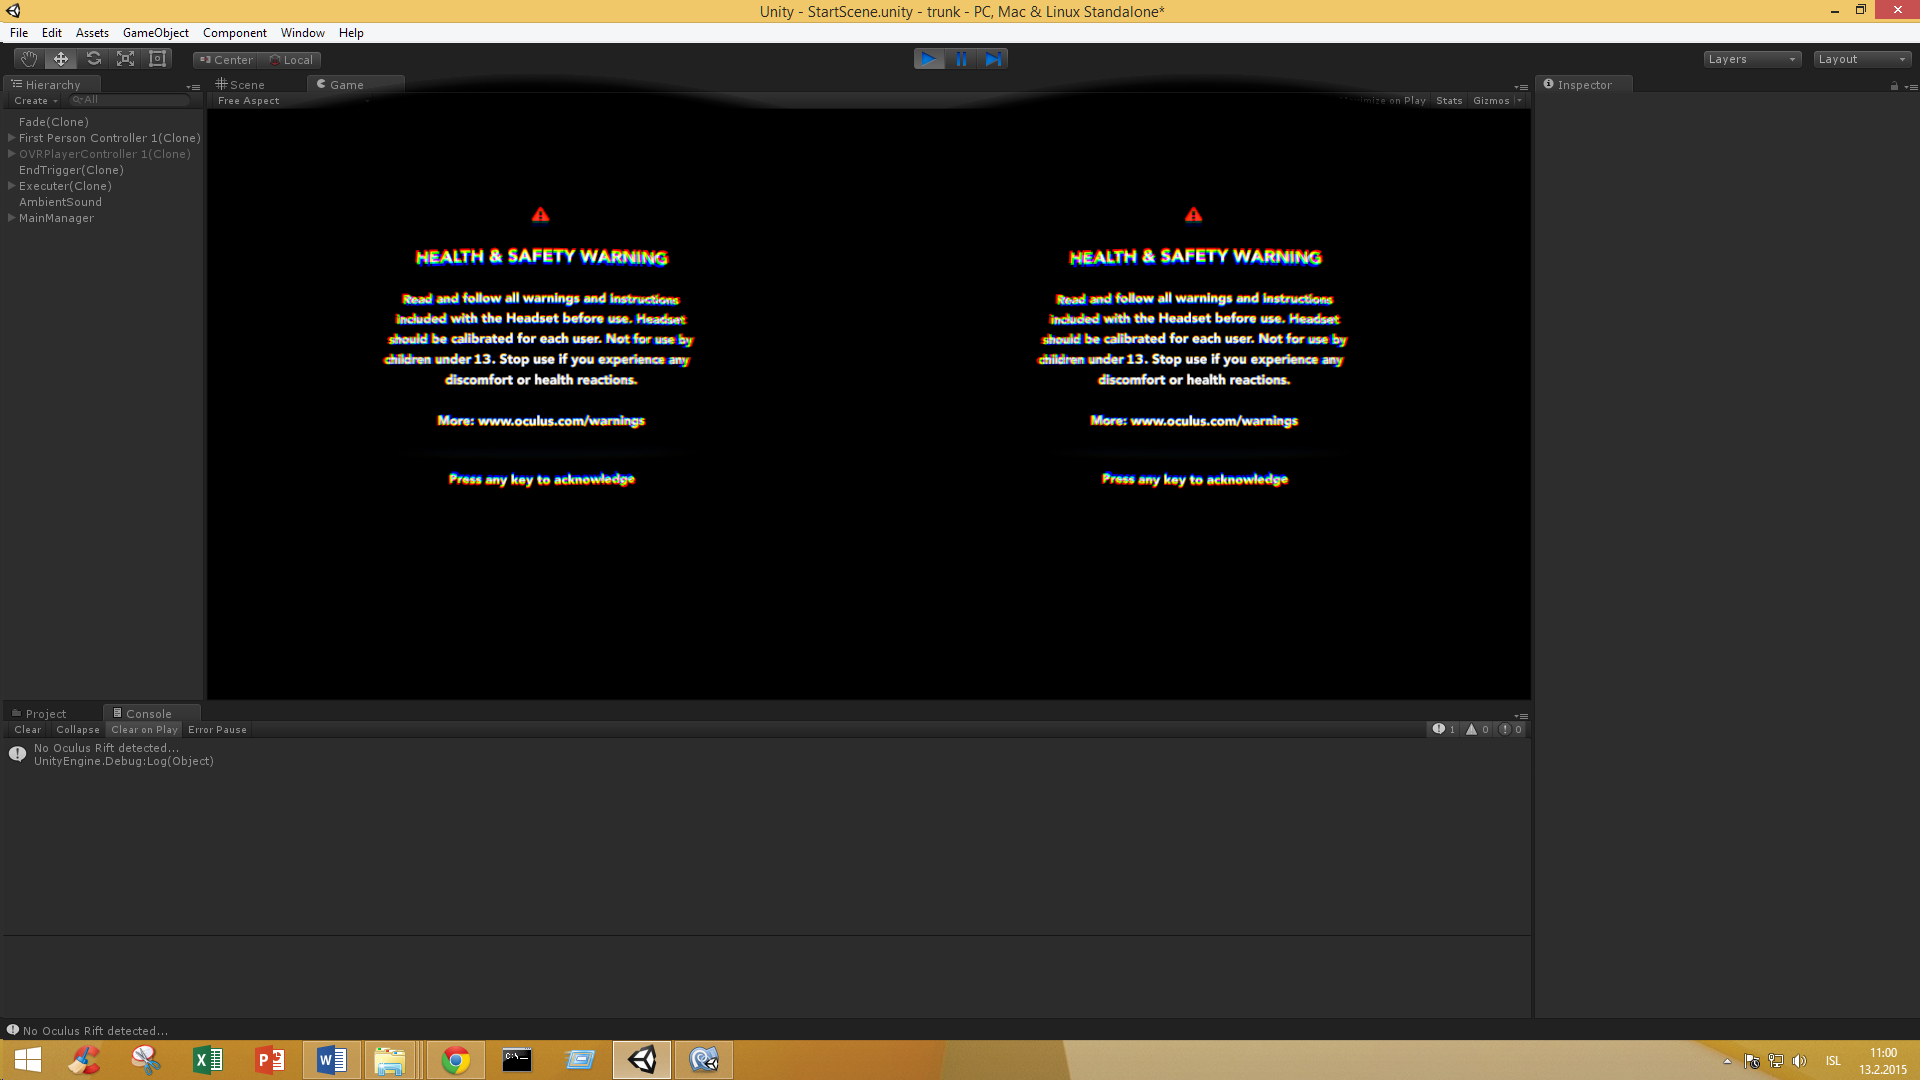Screen dimensions: 1920x1080
Task: Select the Rotate tool
Action: 93,59
